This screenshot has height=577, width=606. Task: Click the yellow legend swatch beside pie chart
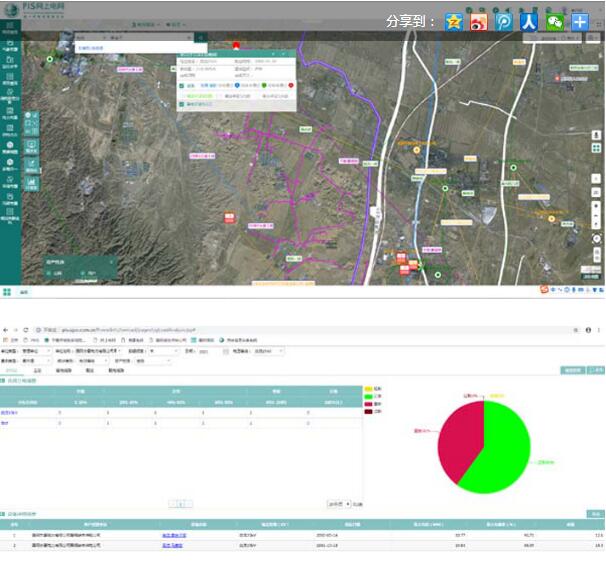[368, 388]
